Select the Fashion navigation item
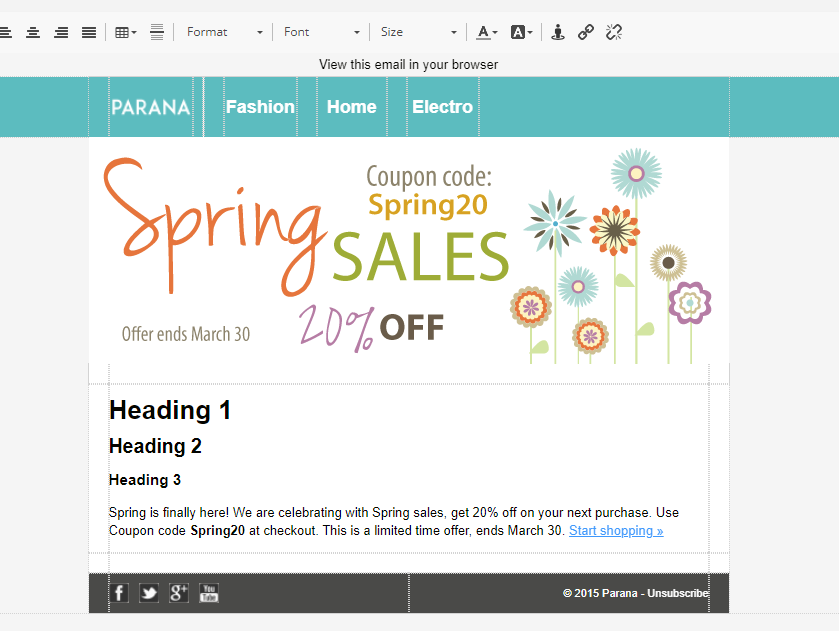Image resolution: width=839 pixels, height=631 pixels. (260, 107)
